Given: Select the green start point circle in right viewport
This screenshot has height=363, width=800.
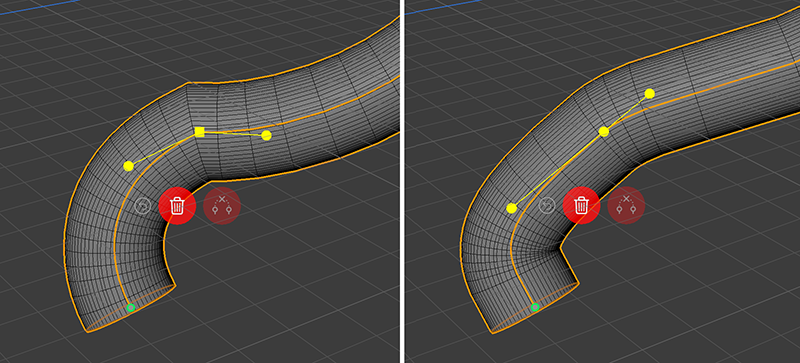Looking at the screenshot, I should coord(535,307).
